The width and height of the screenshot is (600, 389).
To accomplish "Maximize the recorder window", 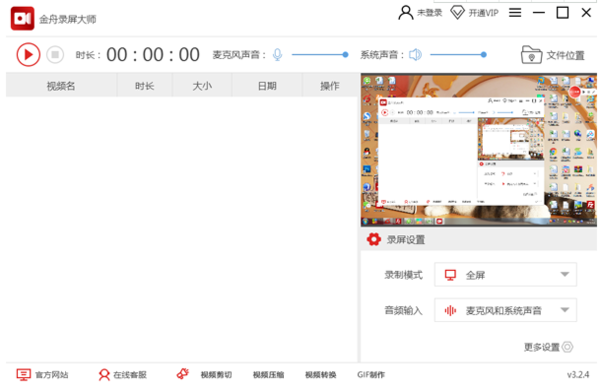I will click(x=562, y=13).
